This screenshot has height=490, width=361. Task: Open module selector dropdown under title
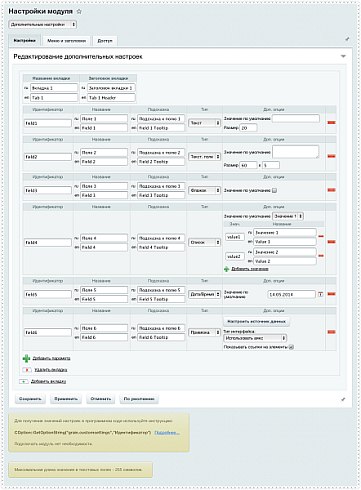click(43, 24)
